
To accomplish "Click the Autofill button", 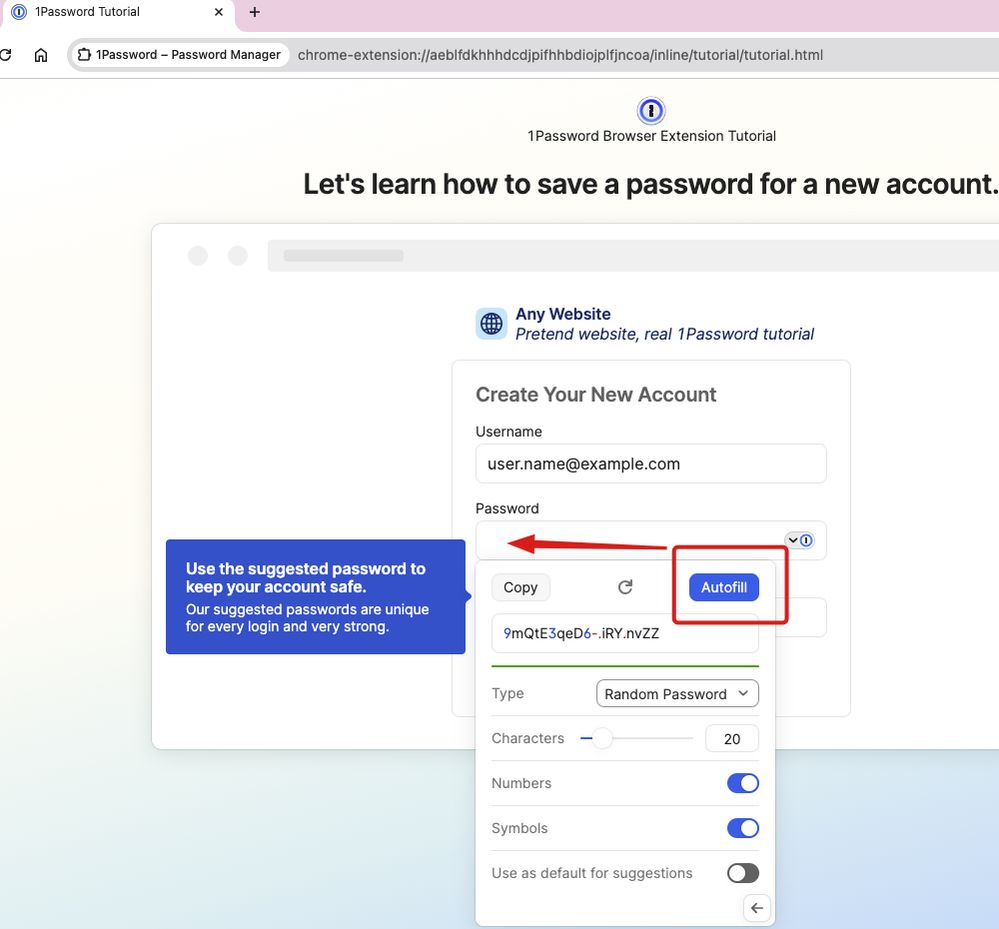I will pos(724,587).
